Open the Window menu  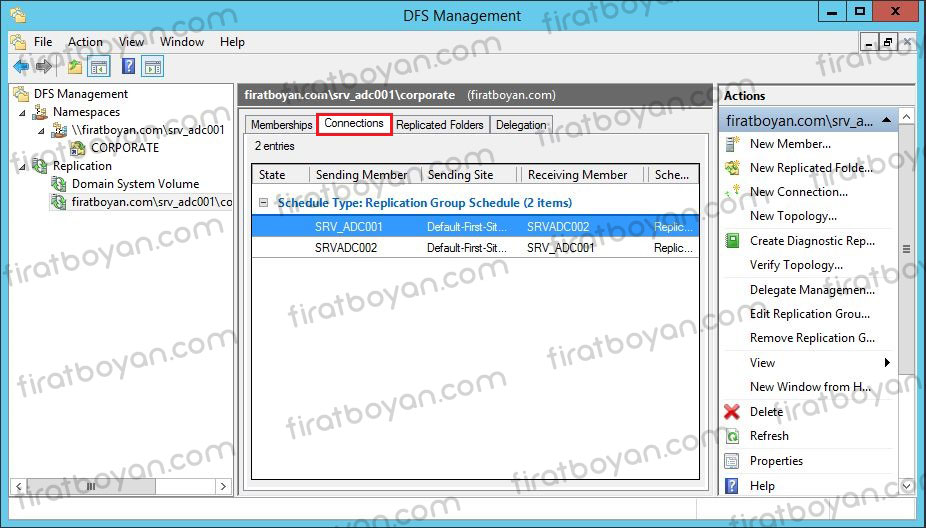point(182,42)
